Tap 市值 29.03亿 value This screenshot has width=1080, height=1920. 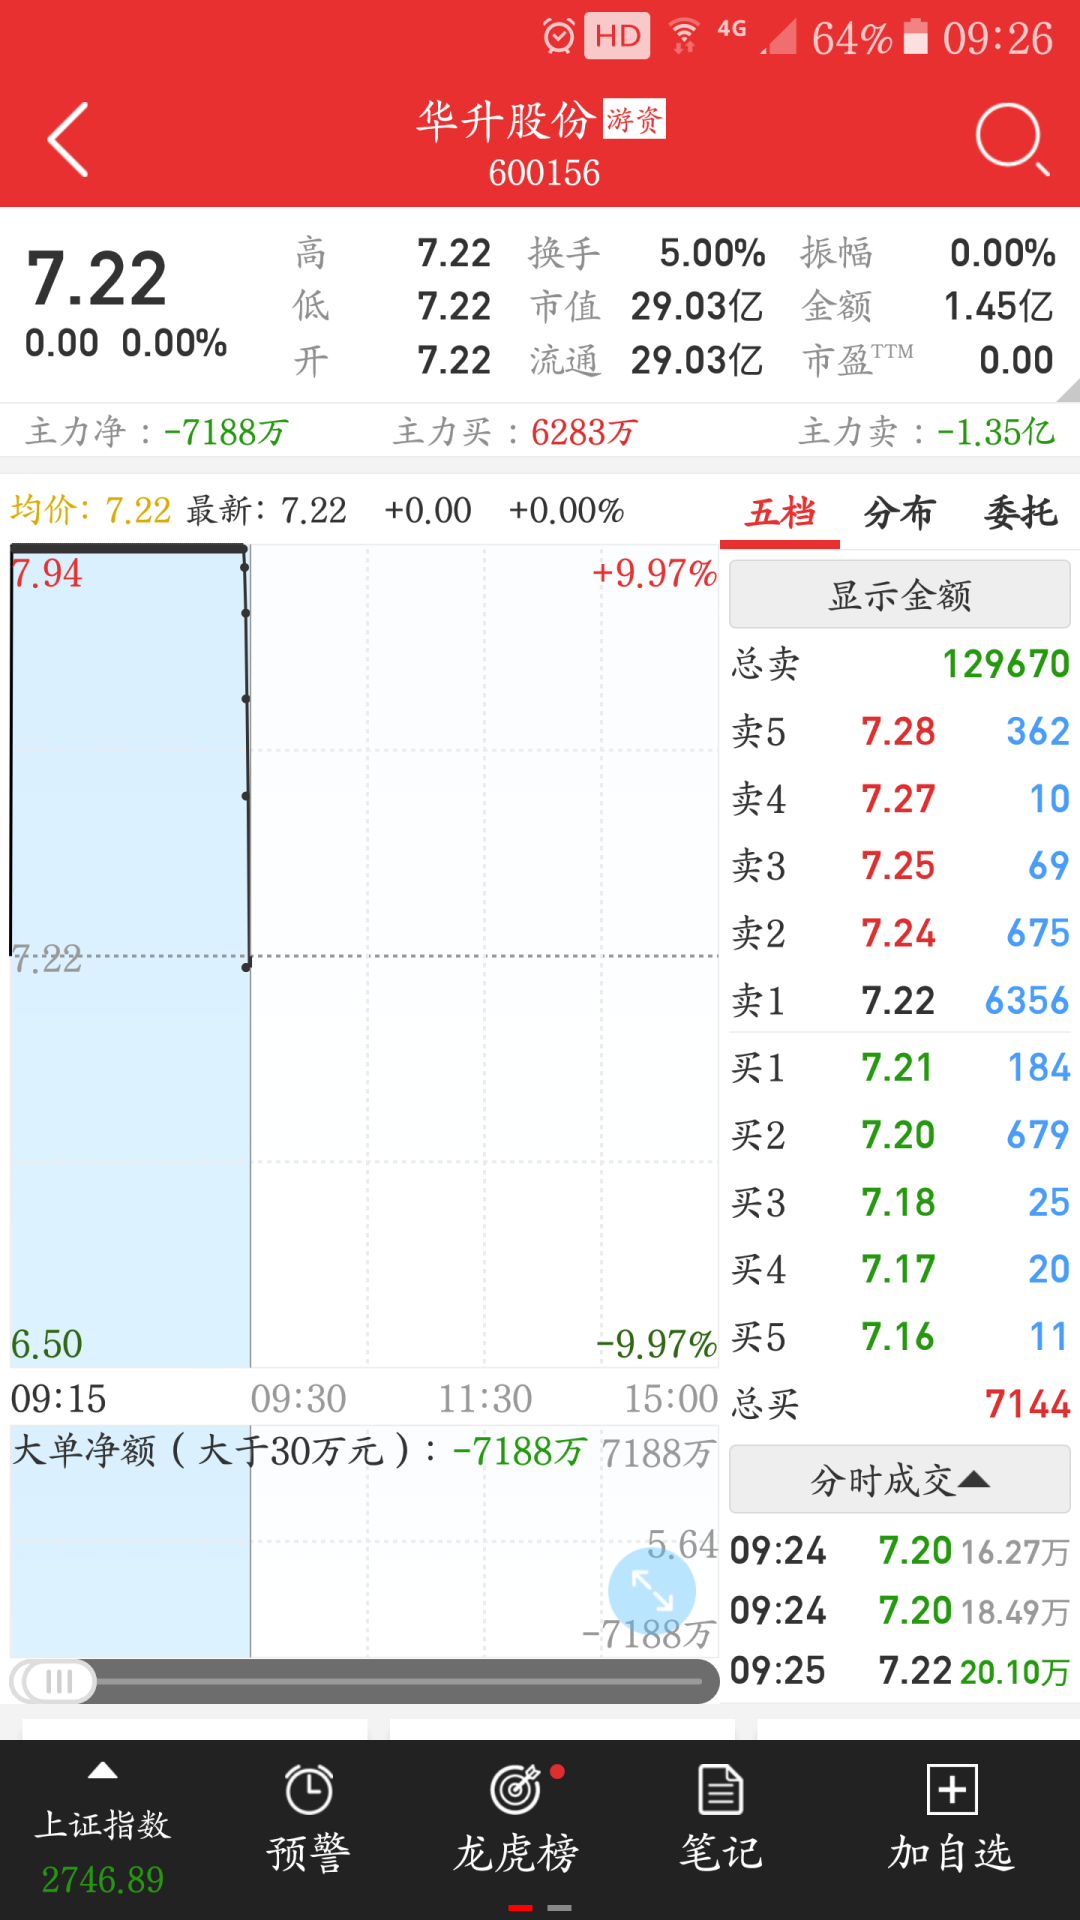point(697,306)
